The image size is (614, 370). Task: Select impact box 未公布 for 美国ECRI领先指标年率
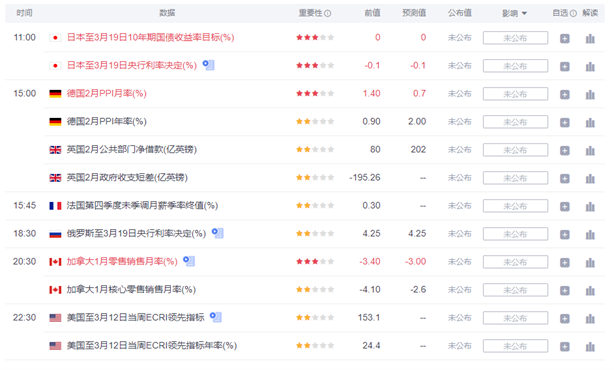pyautogui.click(x=515, y=346)
